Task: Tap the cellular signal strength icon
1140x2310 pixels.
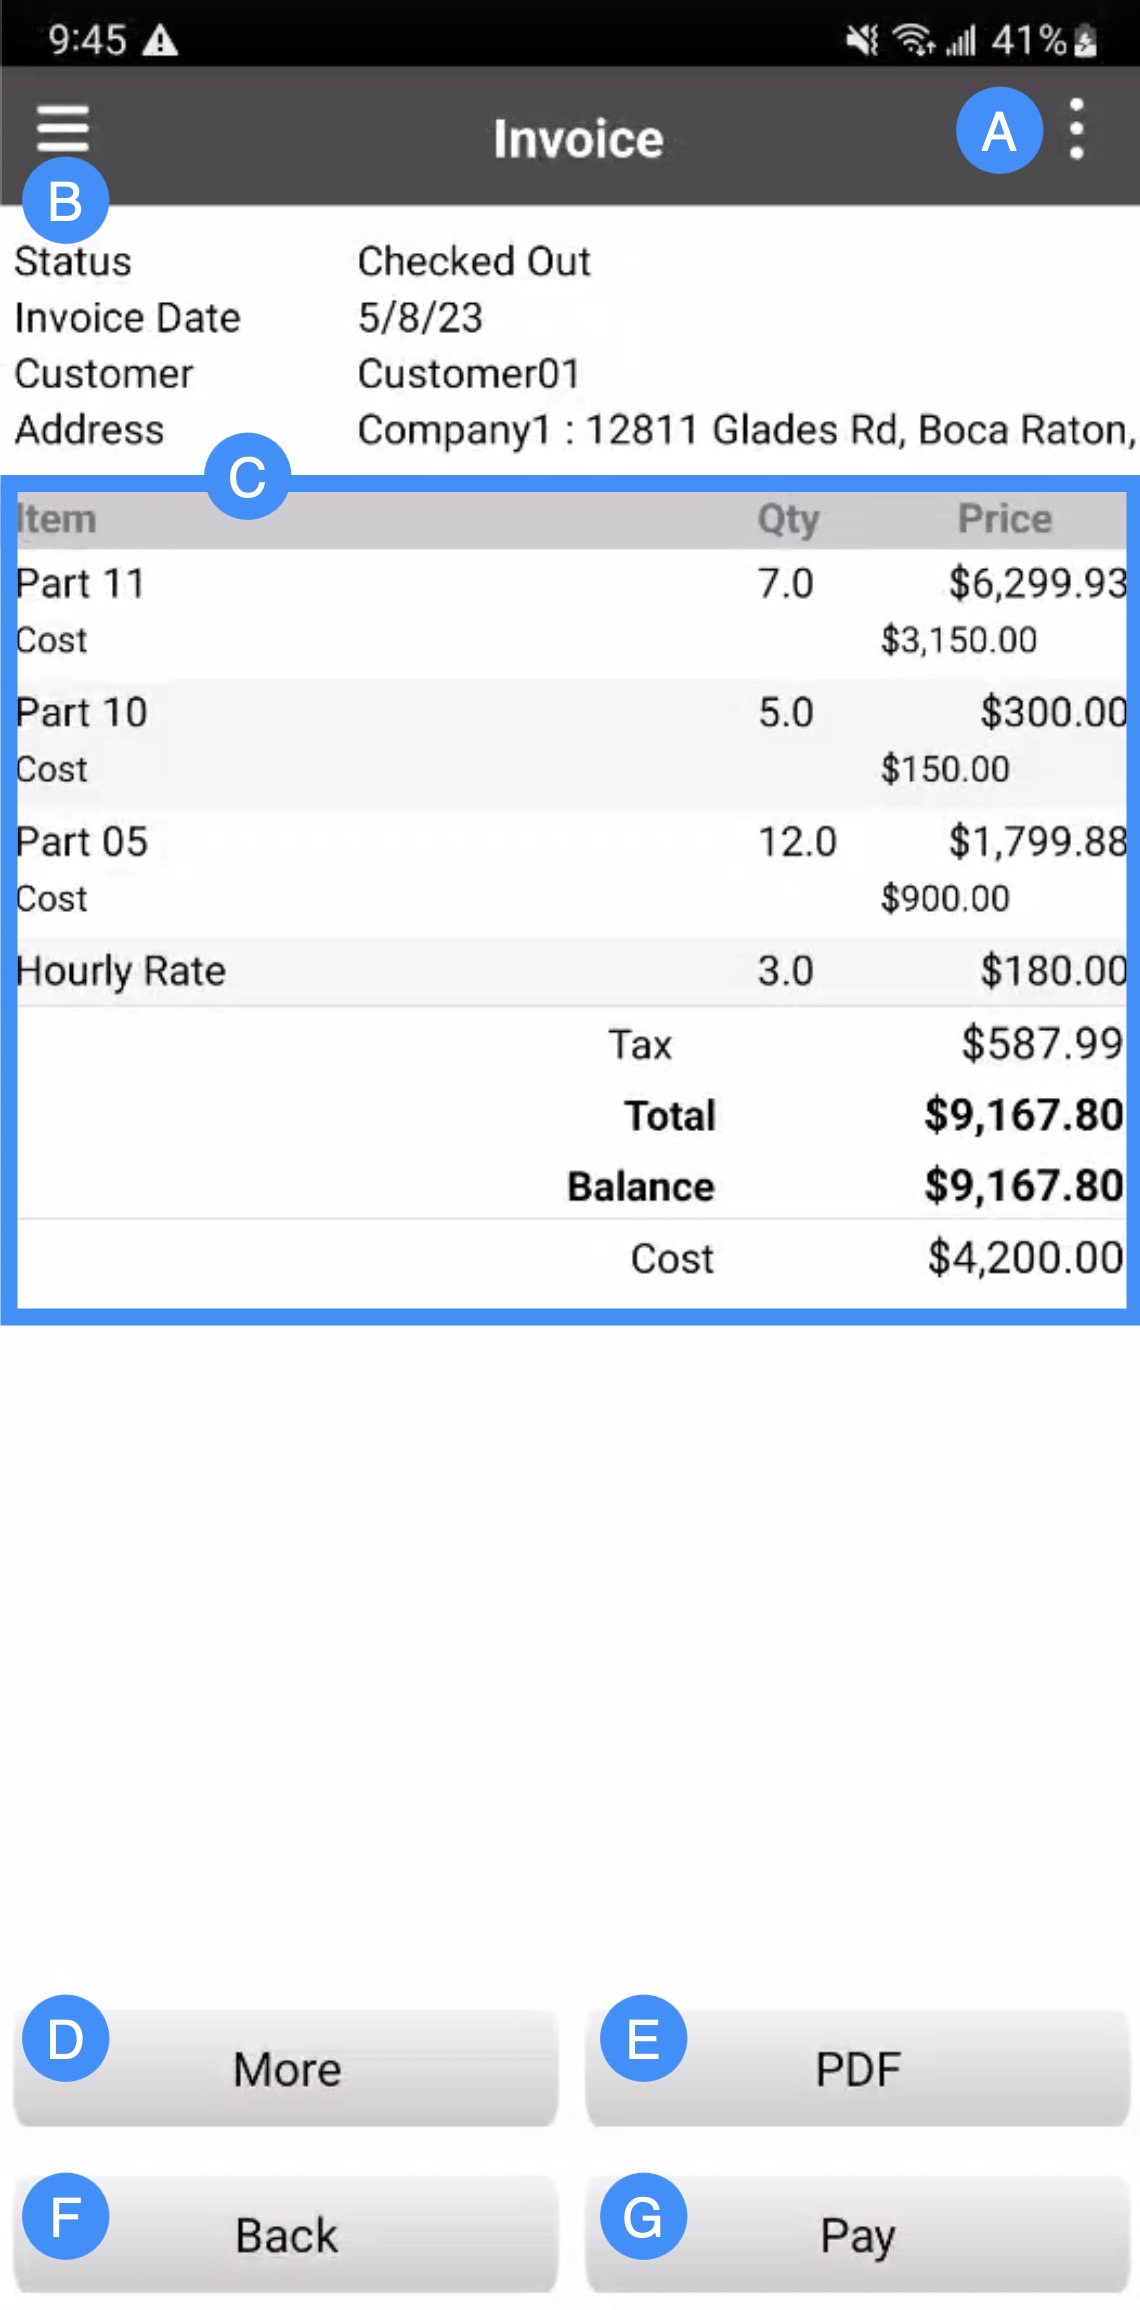Action: (x=962, y=41)
